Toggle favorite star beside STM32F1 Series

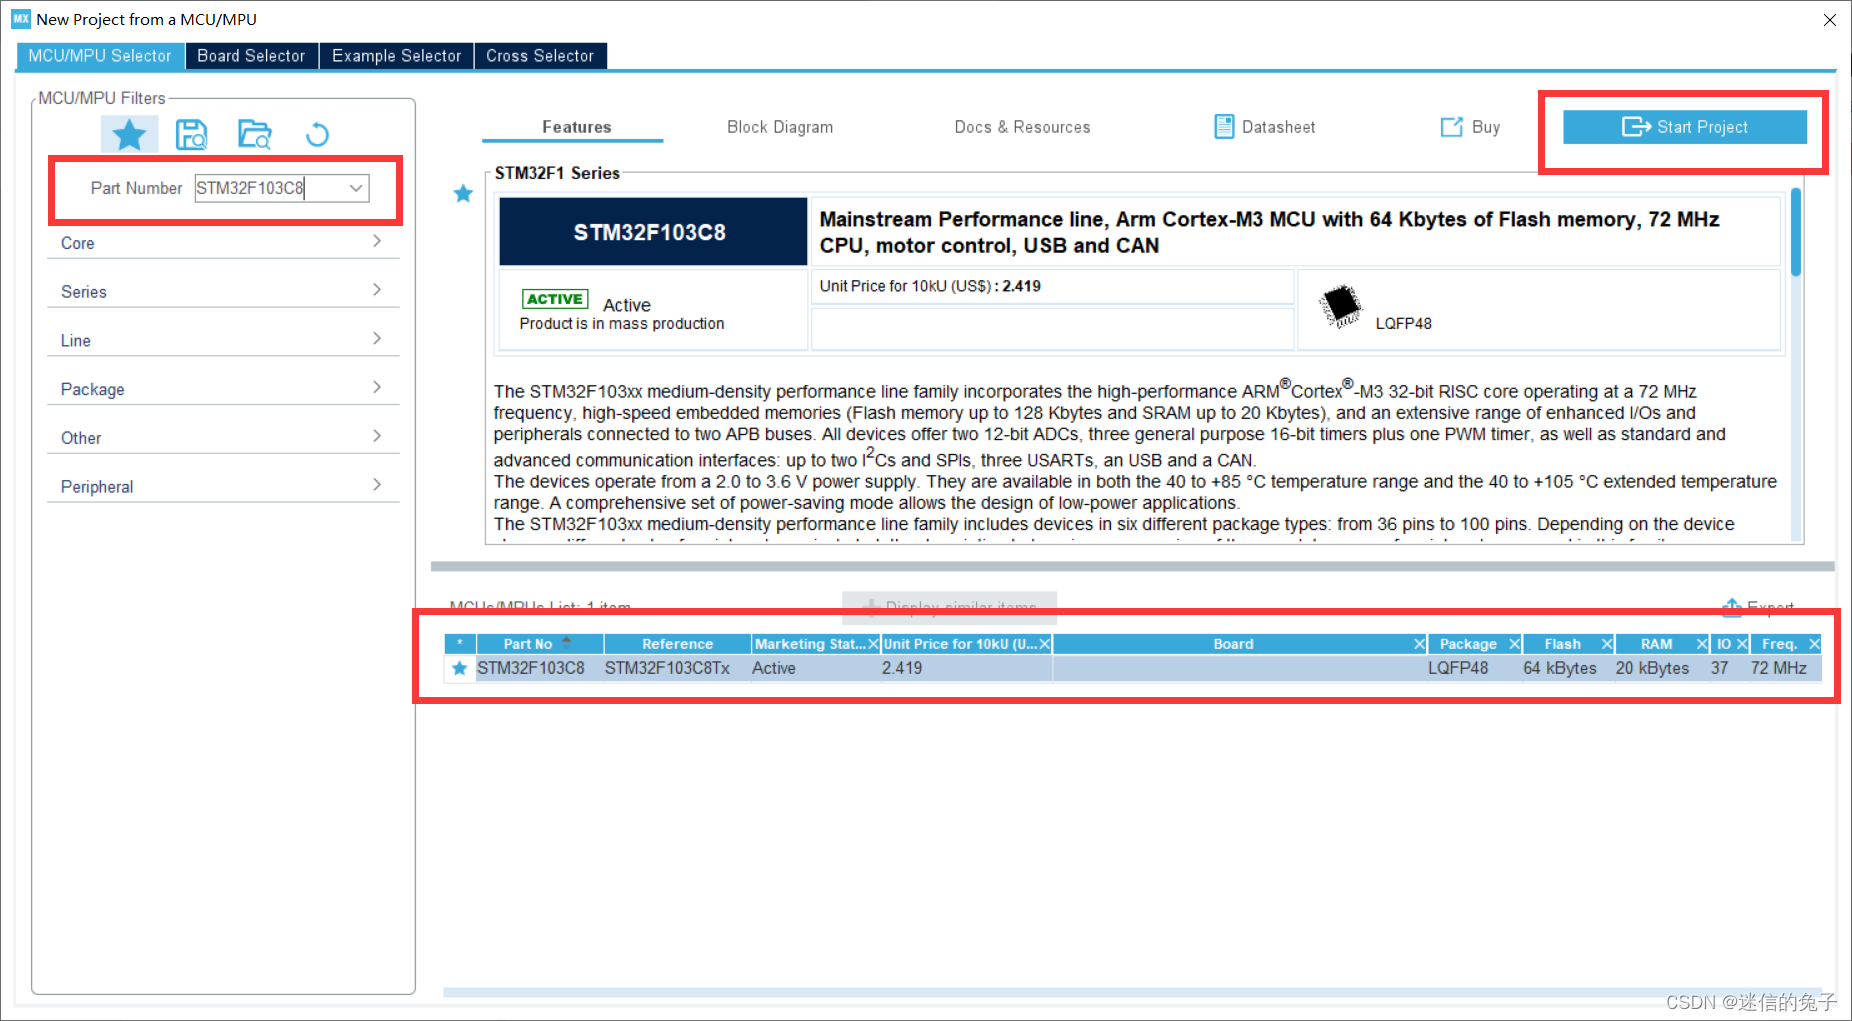point(463,193)
